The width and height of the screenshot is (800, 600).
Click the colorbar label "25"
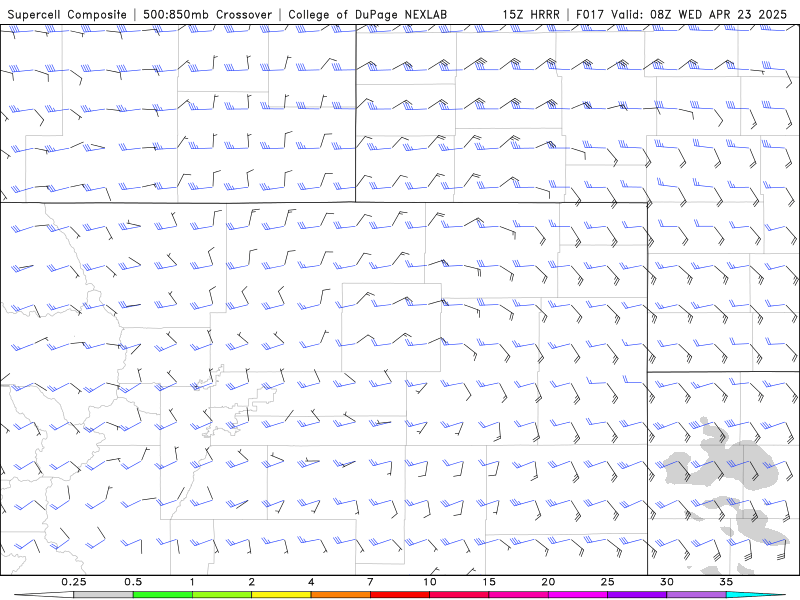[x=607, y=582]
